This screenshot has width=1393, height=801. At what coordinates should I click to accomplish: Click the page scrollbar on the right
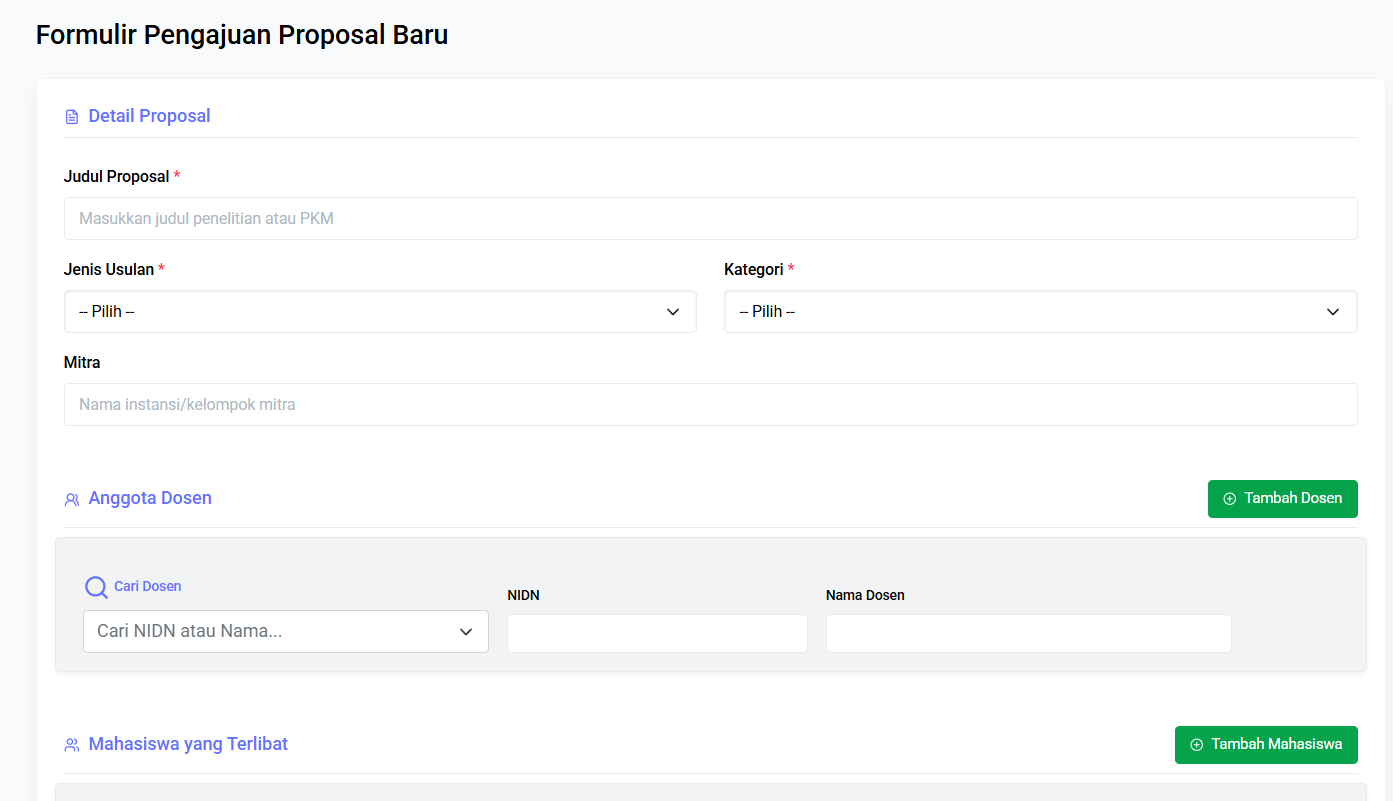pyautogui.click(x=1387, y=400)
